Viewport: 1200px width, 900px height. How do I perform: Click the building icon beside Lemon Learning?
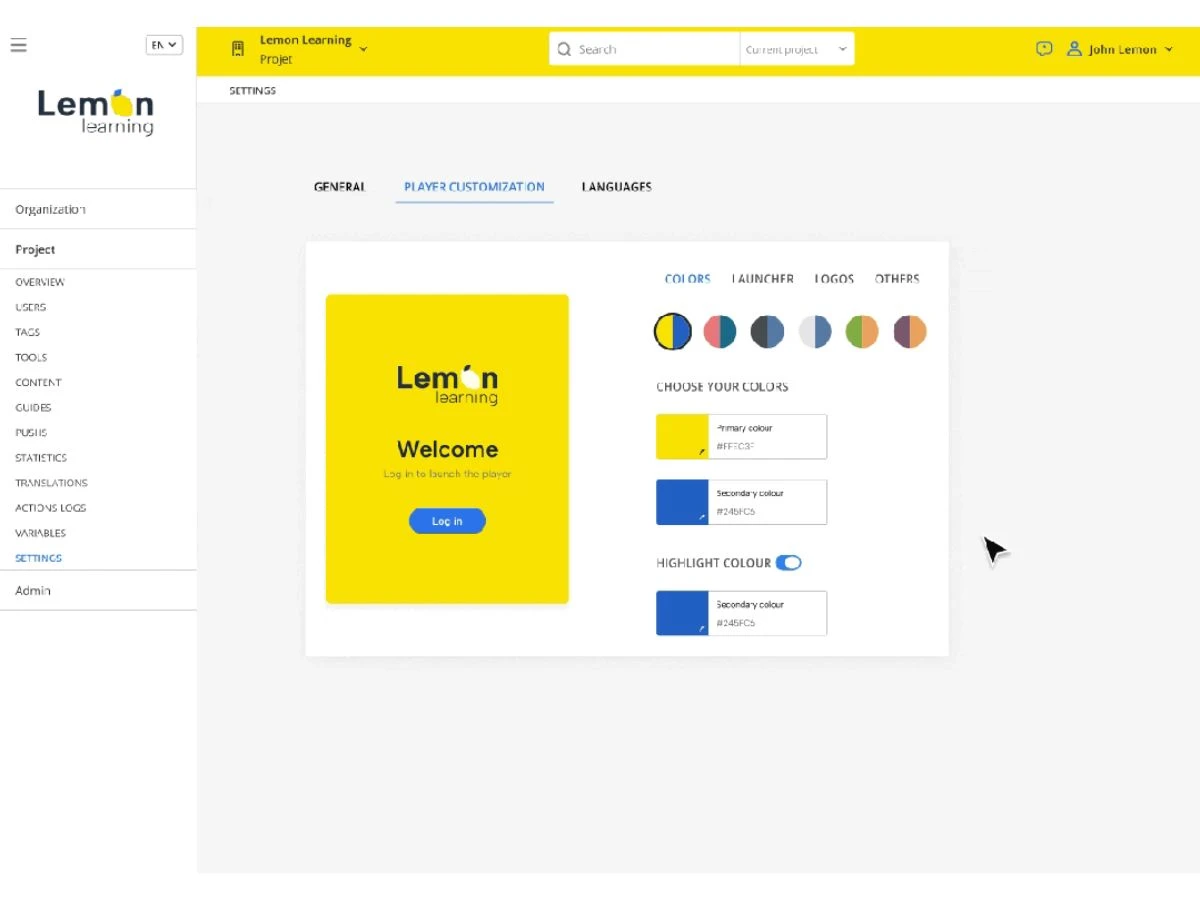tap(238, 49)
